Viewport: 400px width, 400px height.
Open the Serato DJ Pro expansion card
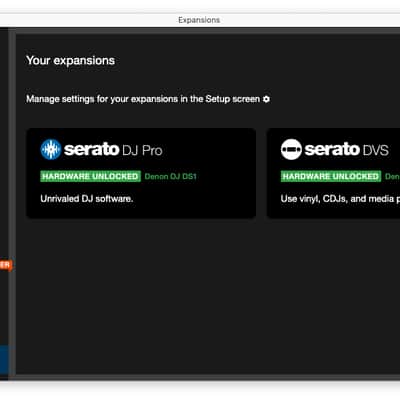pos(141,173)
